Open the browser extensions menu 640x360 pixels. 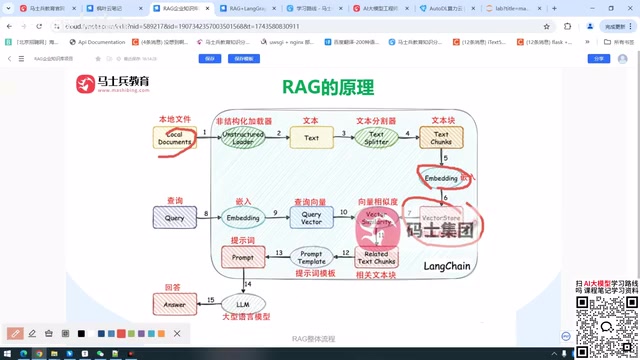click(567, 26)
